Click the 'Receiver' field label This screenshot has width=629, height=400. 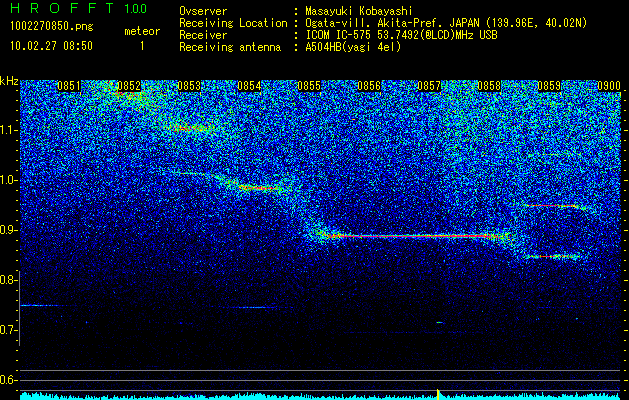point(203,35)
